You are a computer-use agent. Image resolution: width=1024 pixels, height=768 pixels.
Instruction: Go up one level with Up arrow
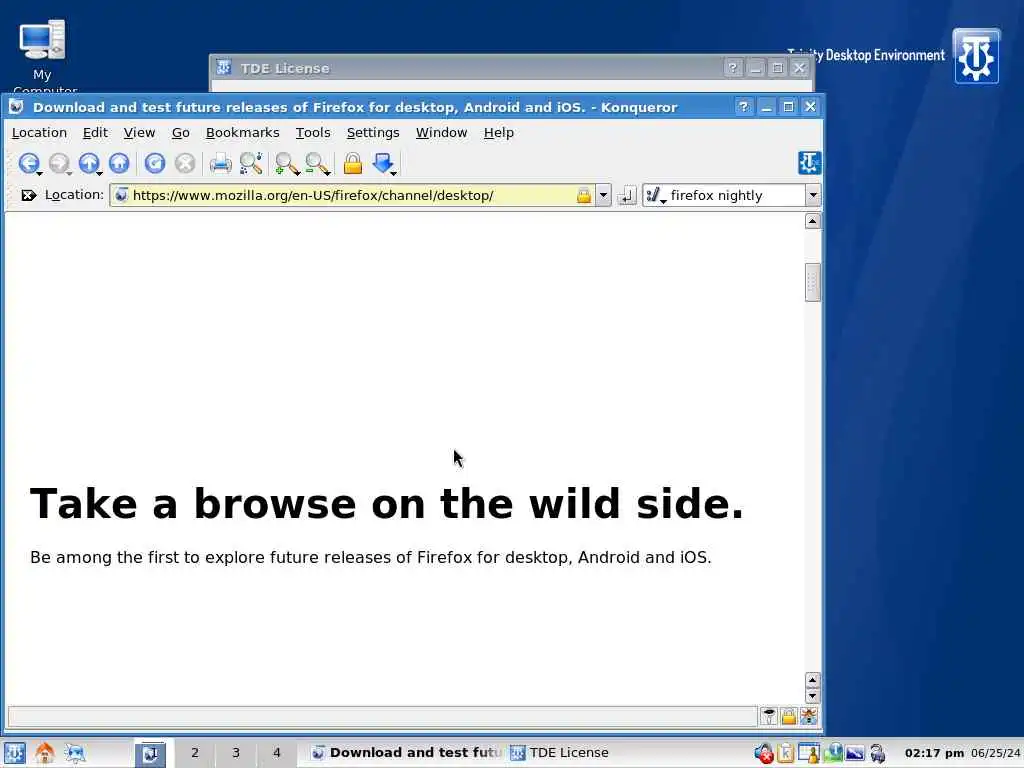click(88, 163)
